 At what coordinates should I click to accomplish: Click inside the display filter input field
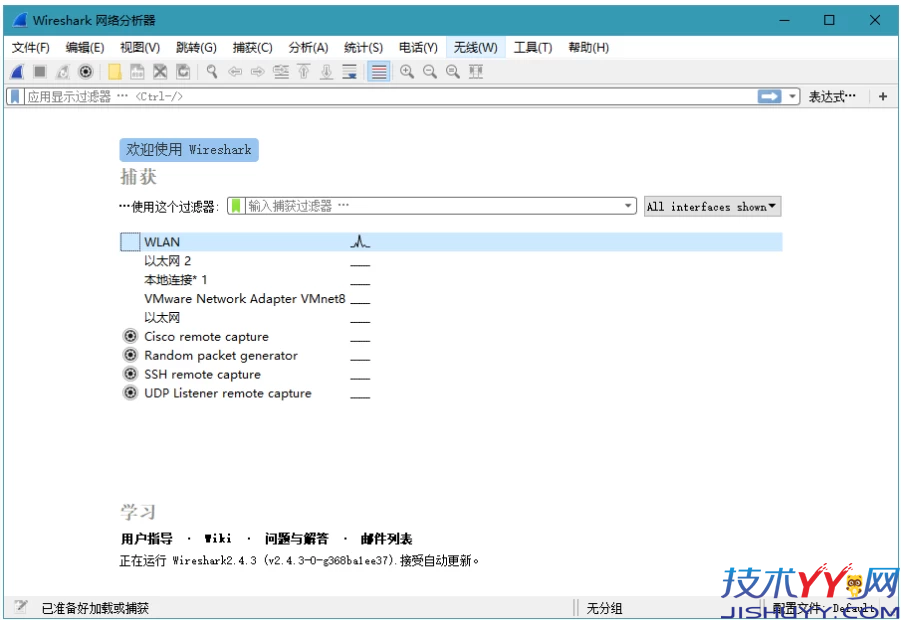tap(300, 96)
